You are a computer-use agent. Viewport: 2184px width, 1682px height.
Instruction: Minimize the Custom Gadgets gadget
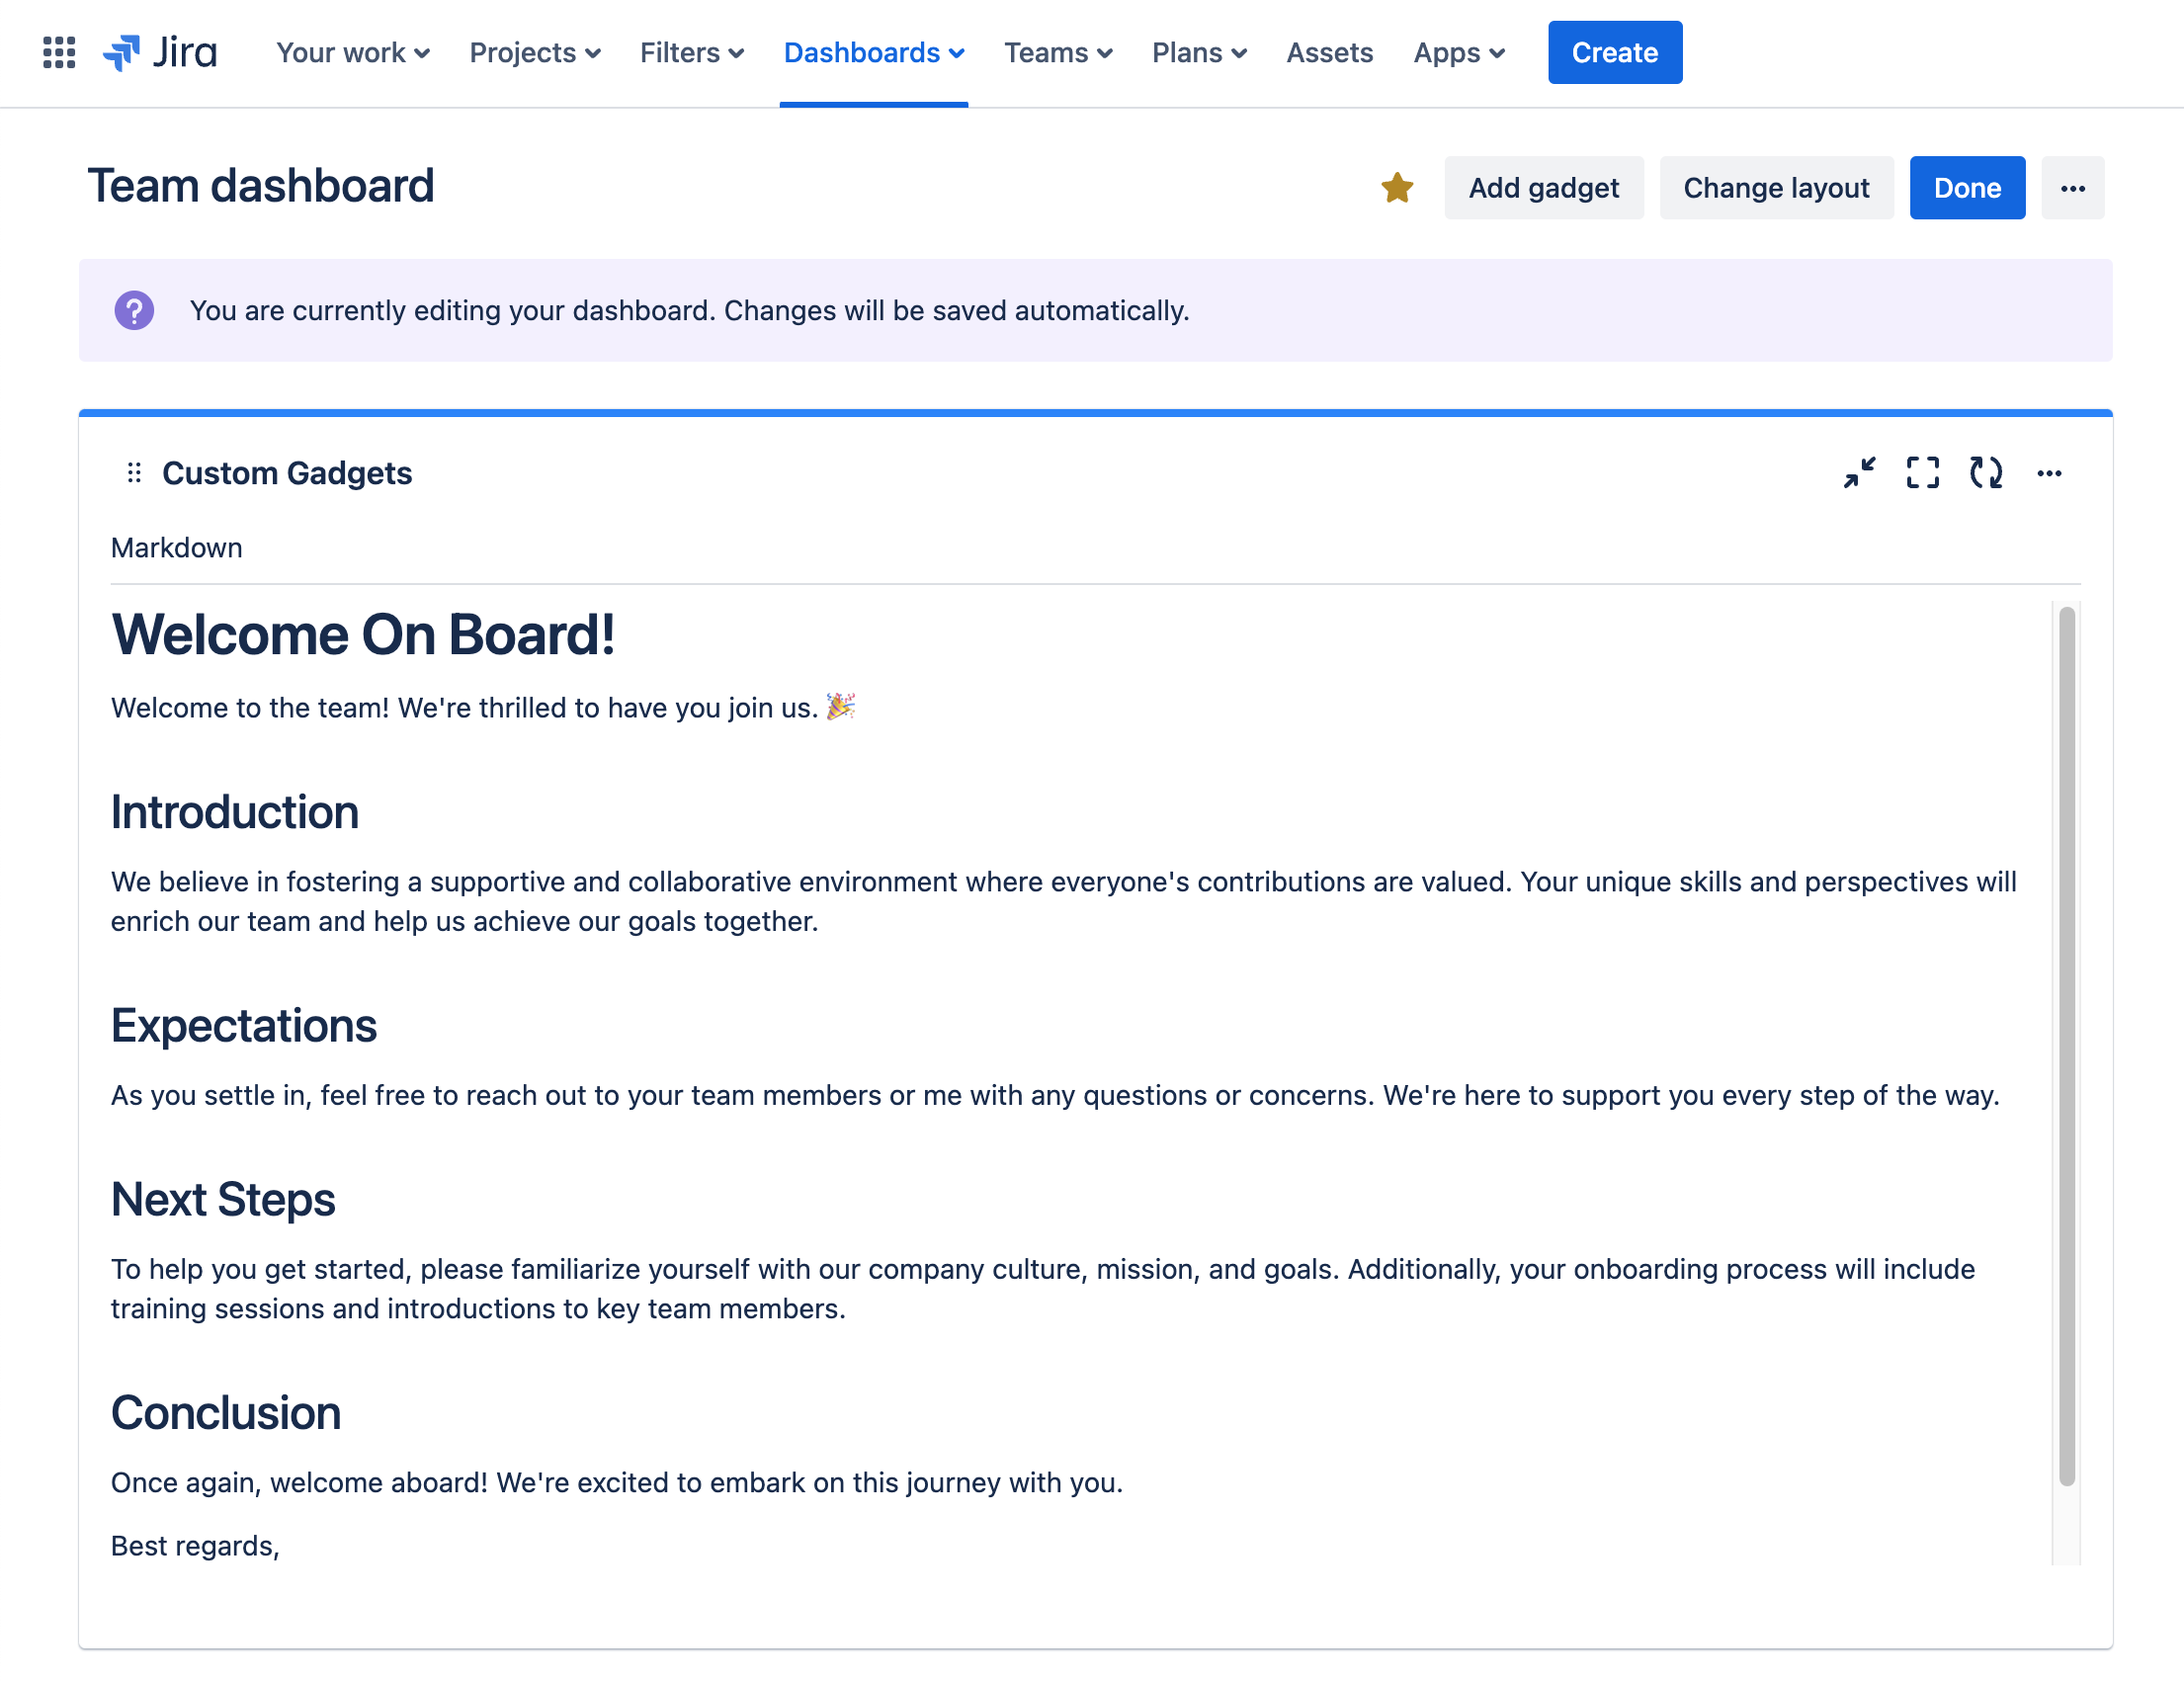pyautogui.click(x=1859, y=473)
